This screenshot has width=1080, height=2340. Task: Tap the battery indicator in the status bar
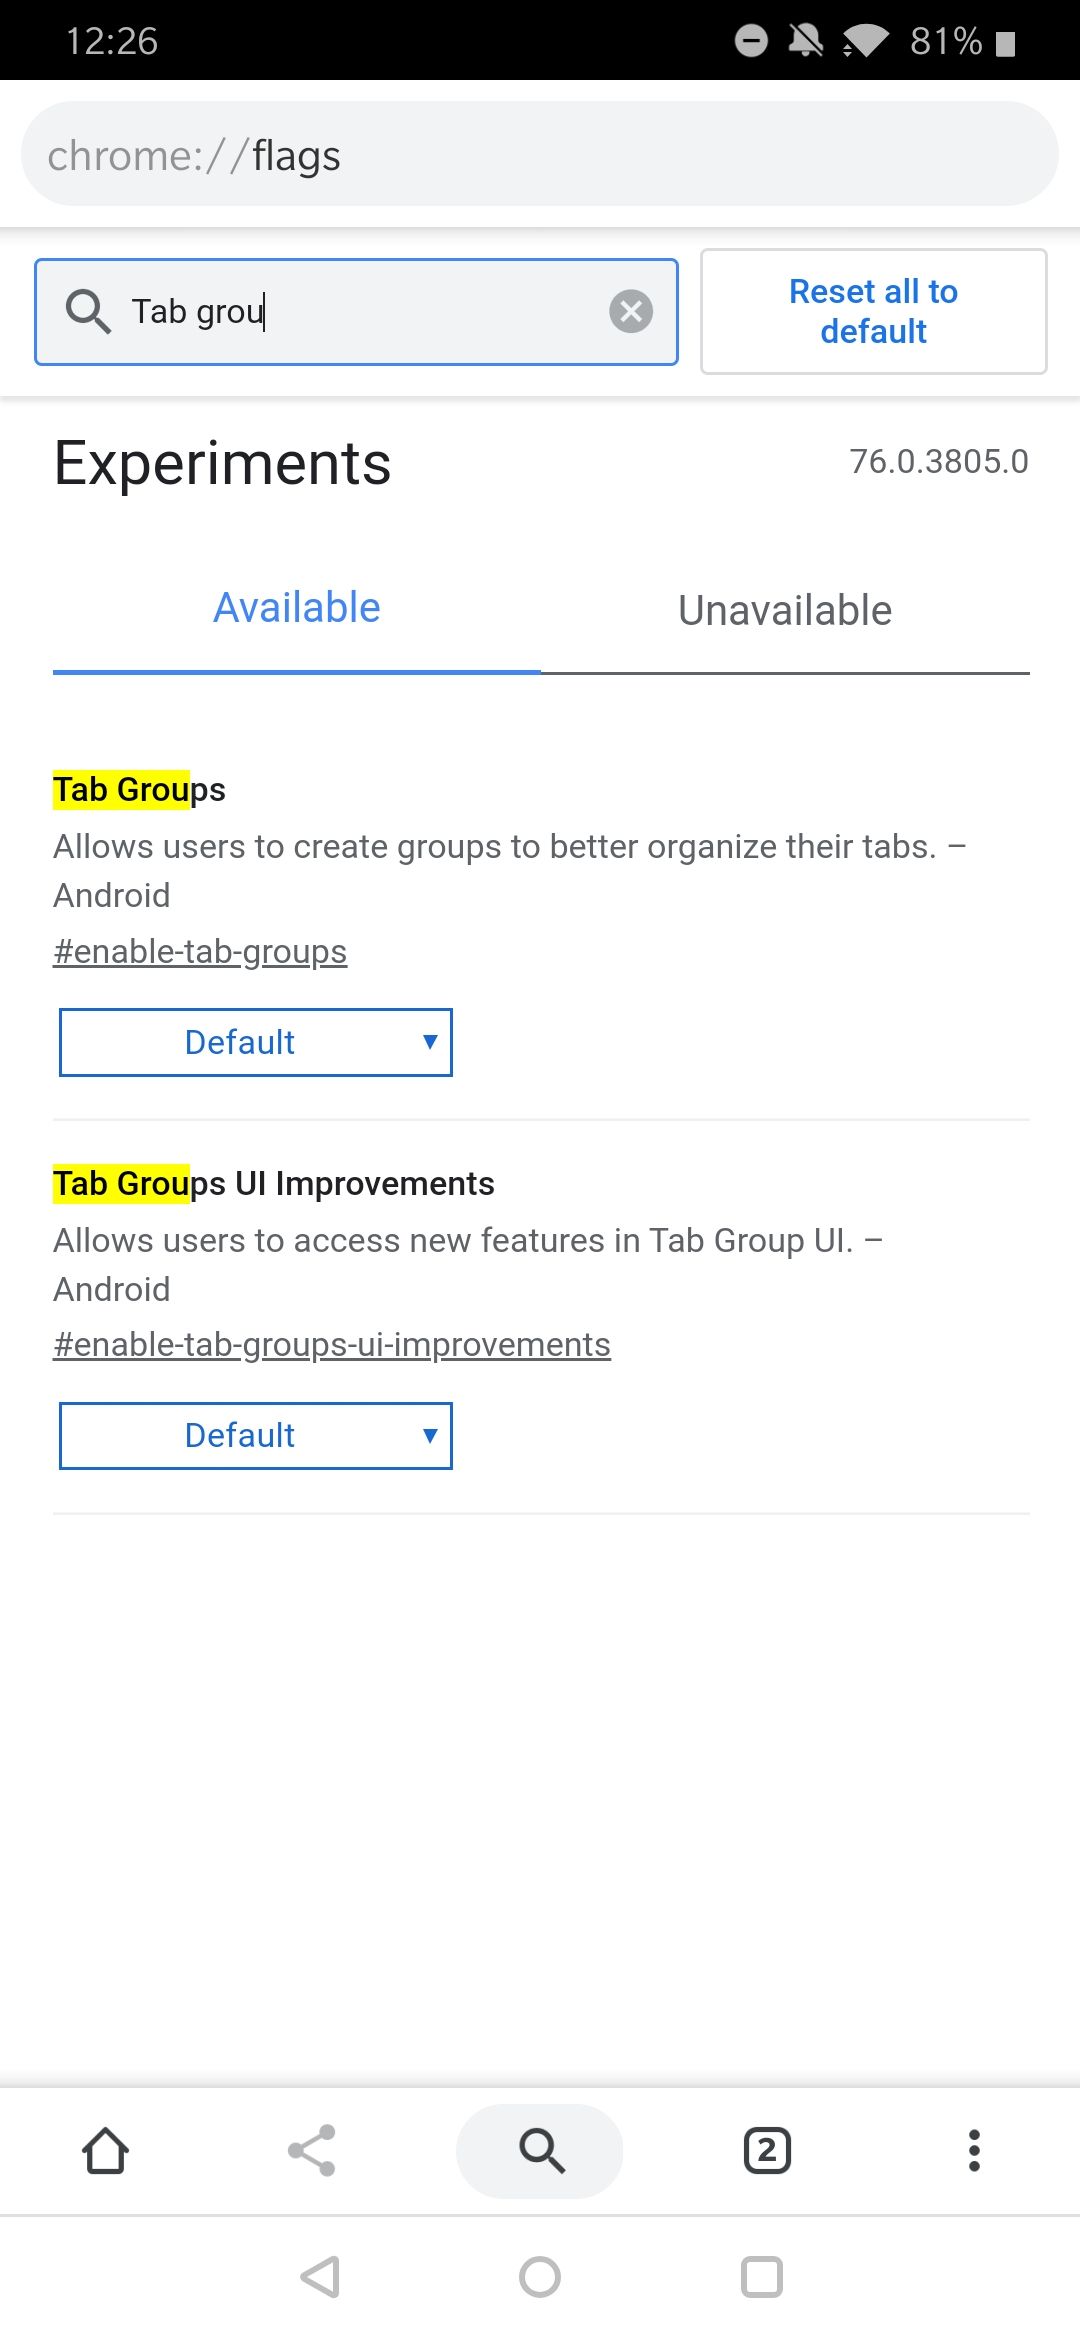(1003, 40)
